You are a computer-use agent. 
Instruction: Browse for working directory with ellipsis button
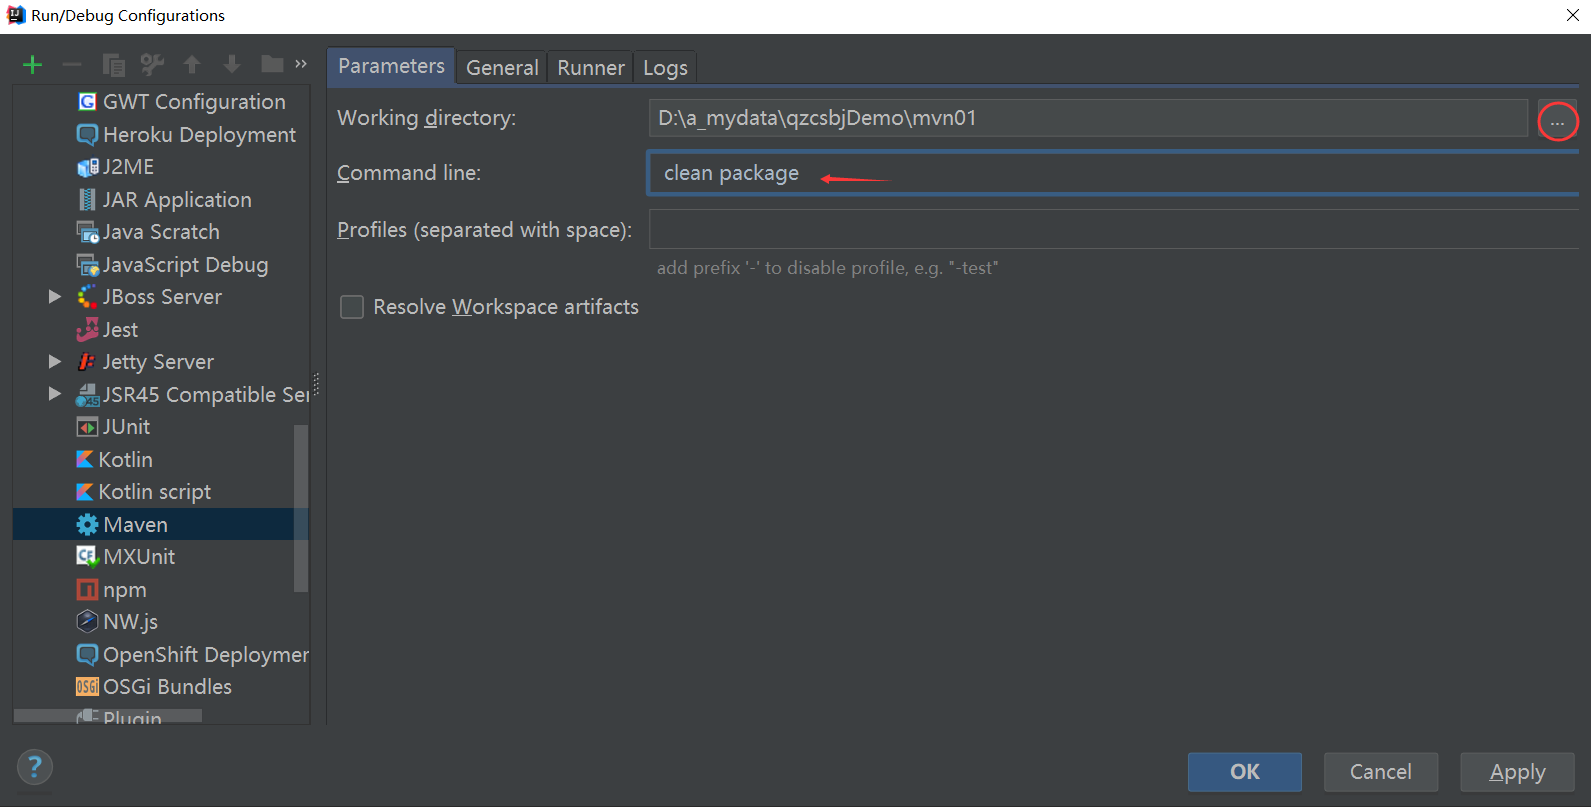[x=1557, y=122]
